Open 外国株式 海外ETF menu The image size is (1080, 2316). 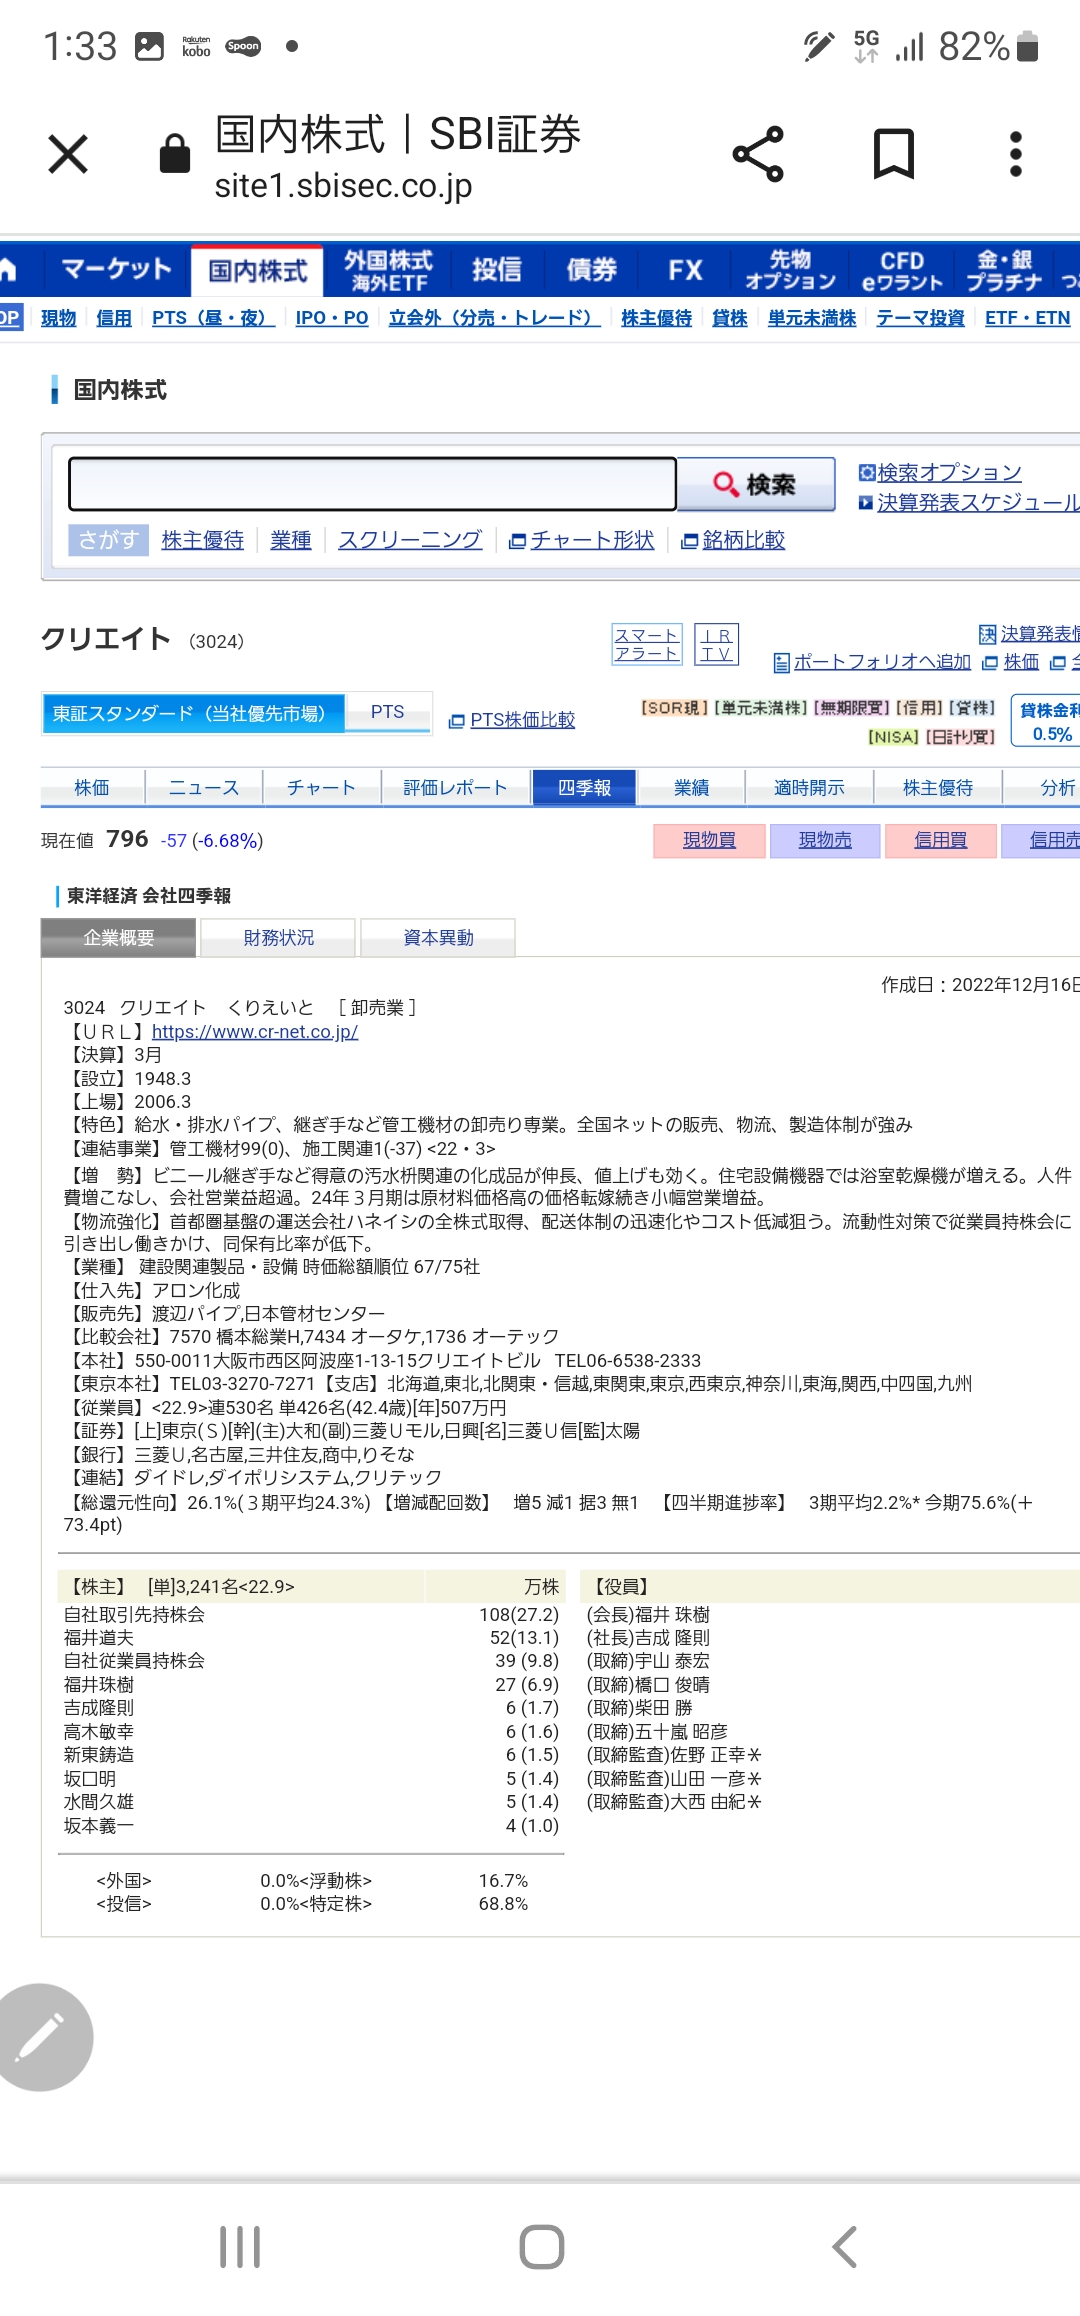(x=388, y=270)
